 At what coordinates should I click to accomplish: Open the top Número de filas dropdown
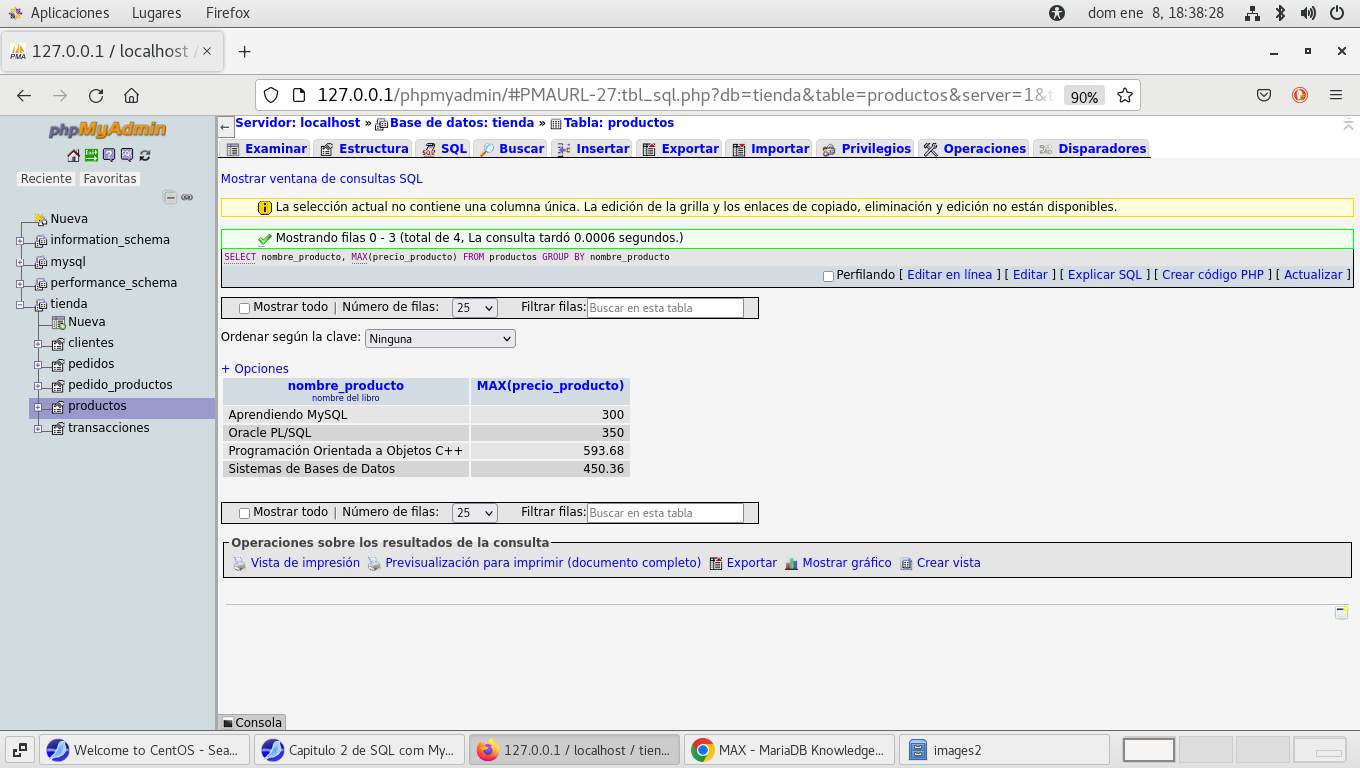click(x=474, y=308)
